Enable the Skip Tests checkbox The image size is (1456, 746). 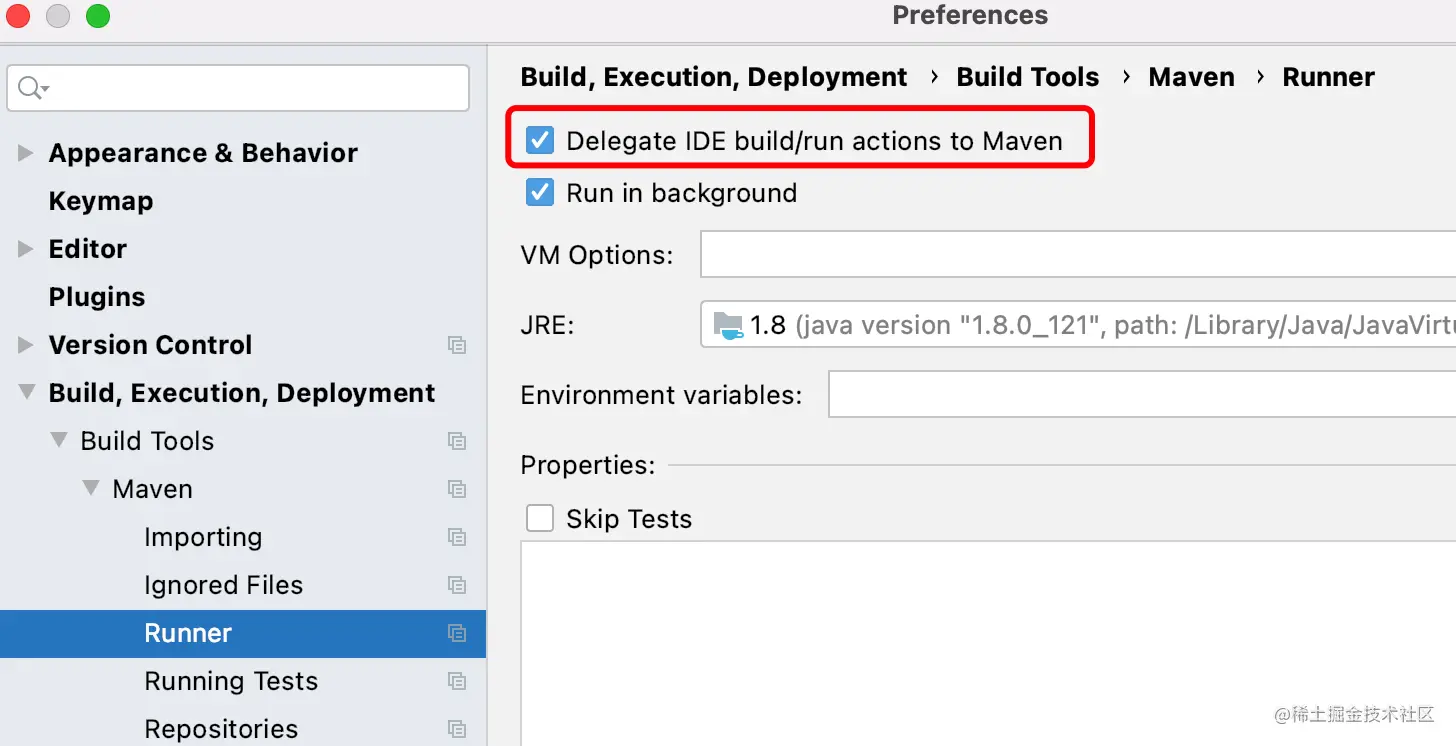pos(540,518)
